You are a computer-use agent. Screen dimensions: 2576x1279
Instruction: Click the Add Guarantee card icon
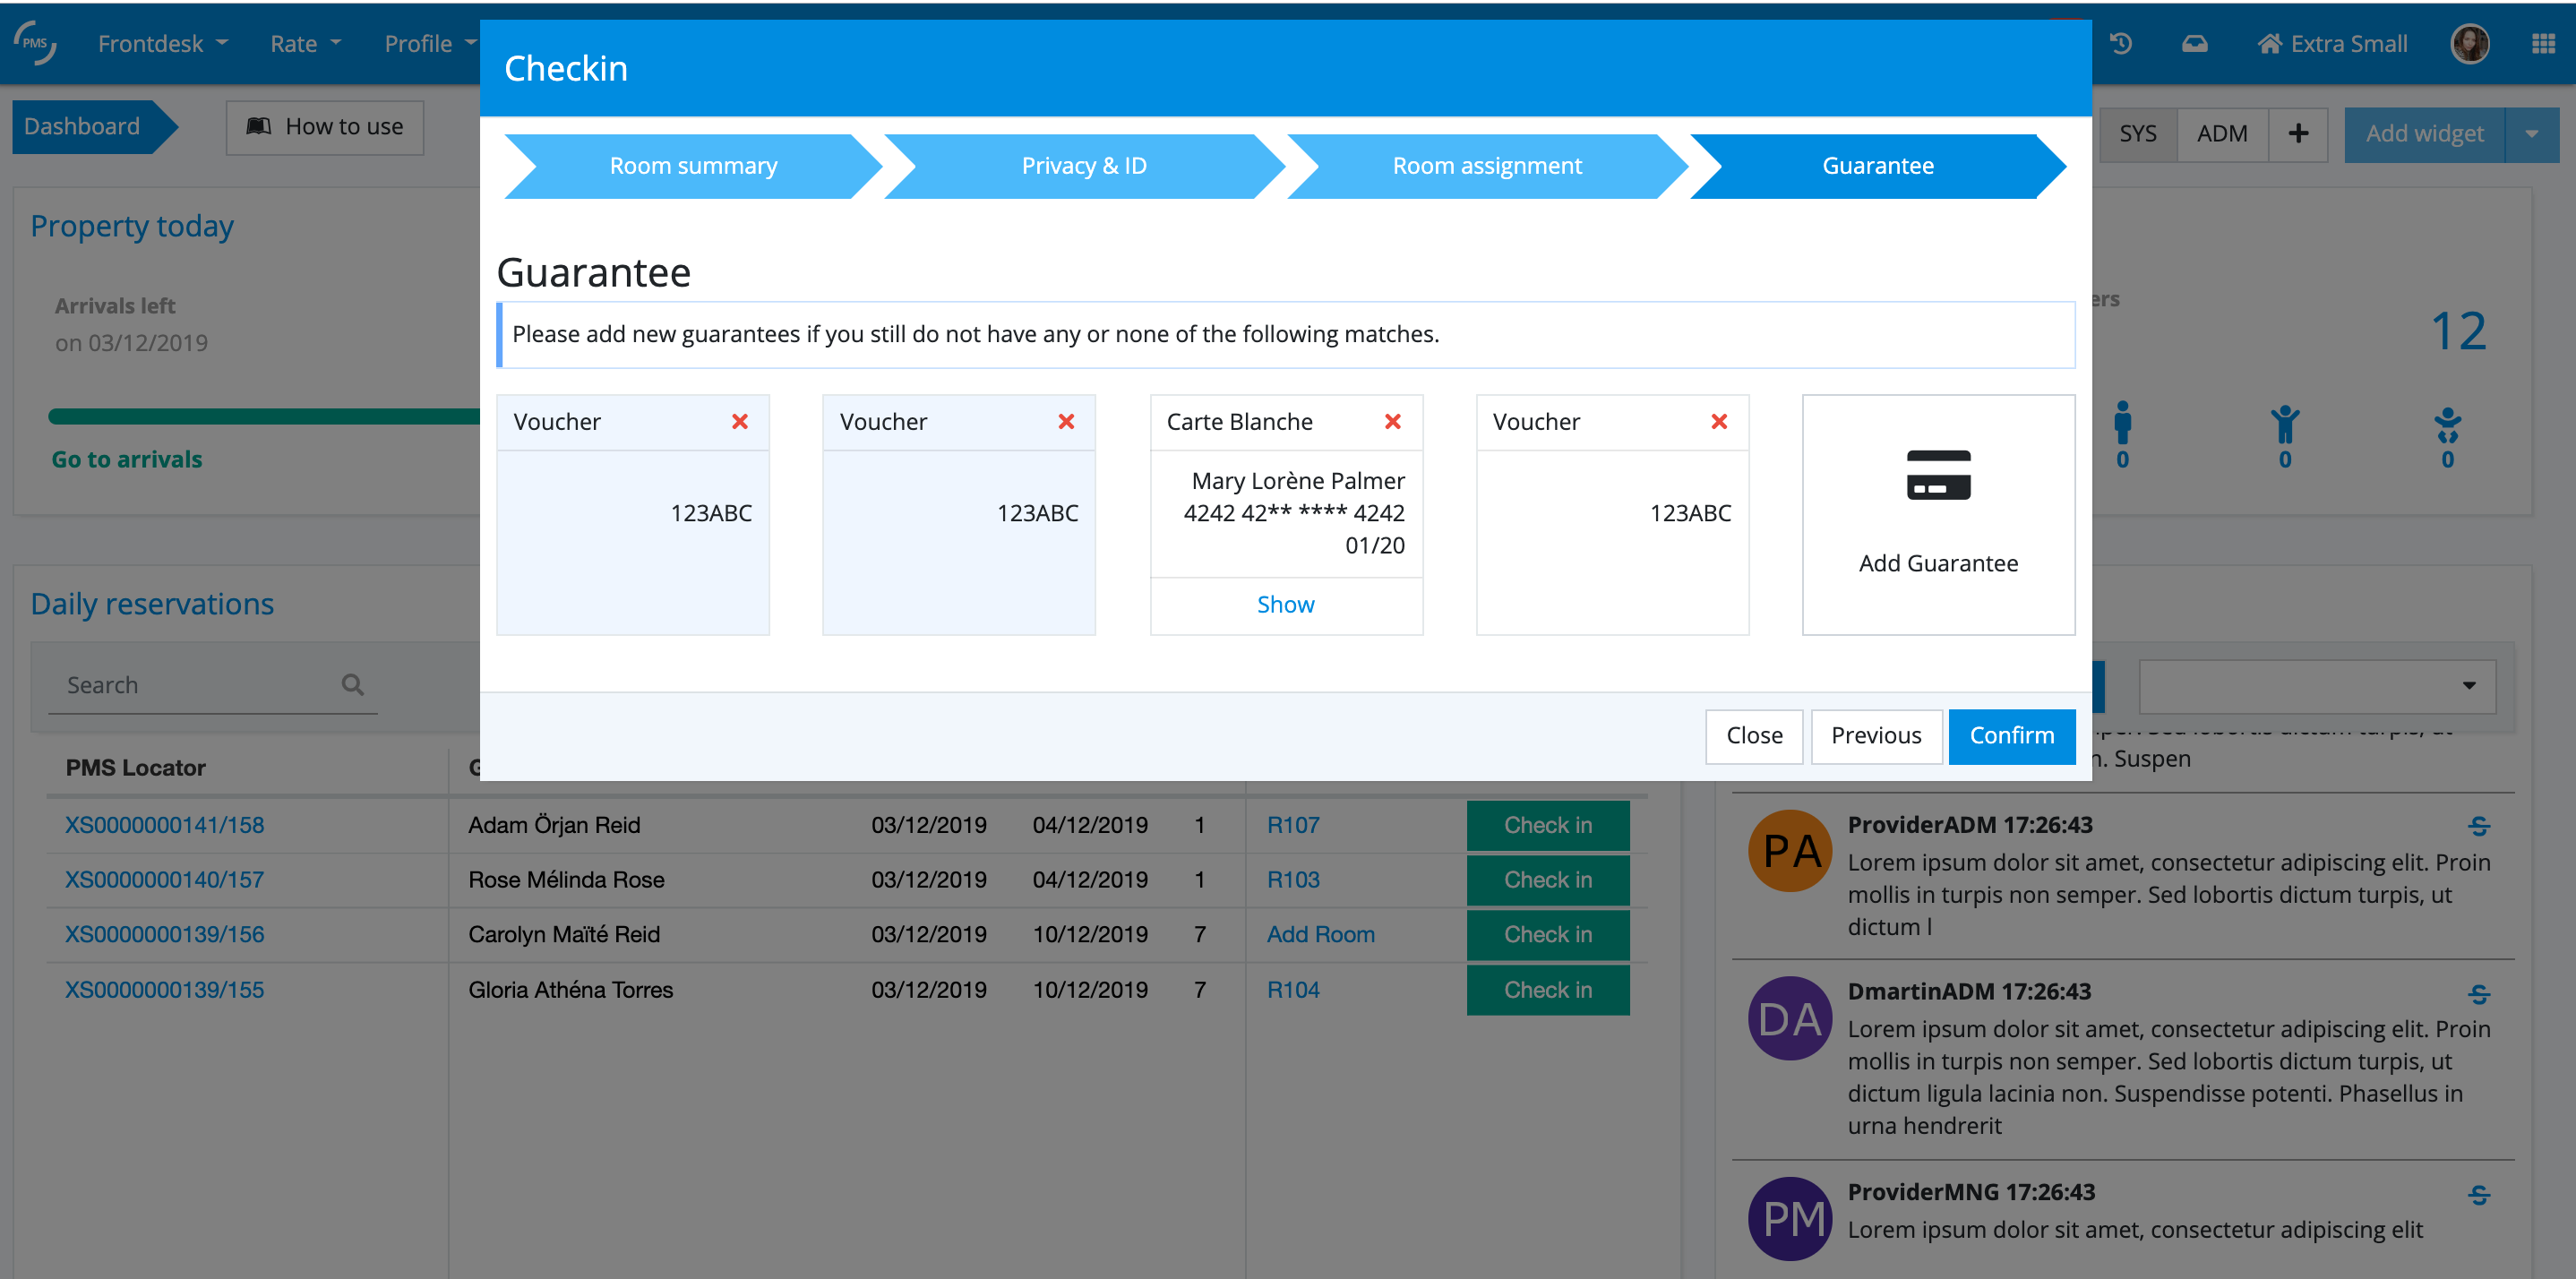pos(1937,475)
